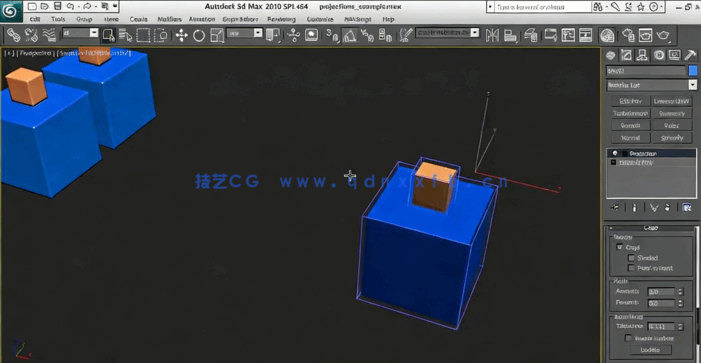Toggle Percent Snap on the main toolbar
The image size is (701, 363).
click(367, 35)
